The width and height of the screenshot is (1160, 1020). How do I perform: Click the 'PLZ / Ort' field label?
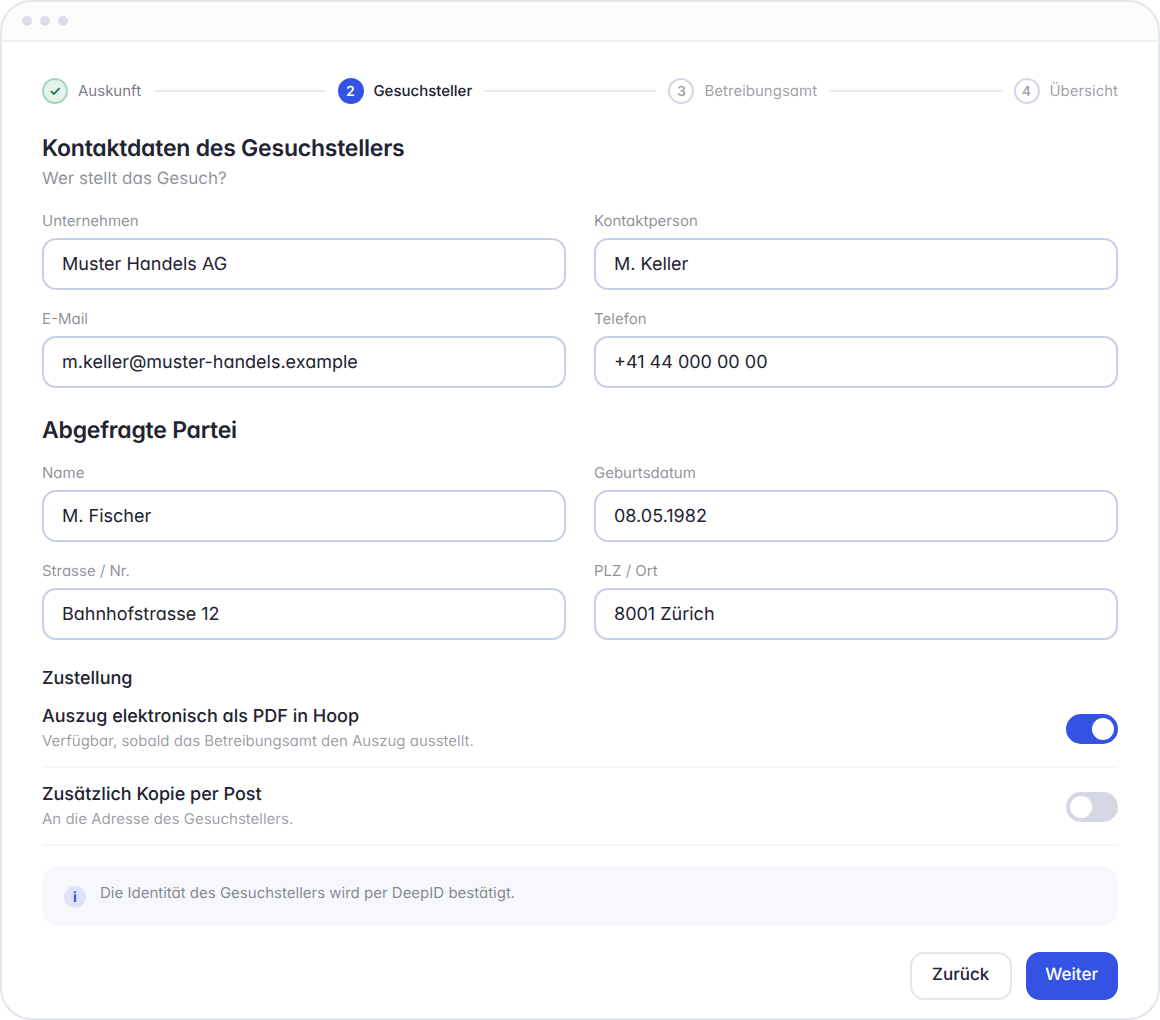click(x=626, y=571)
